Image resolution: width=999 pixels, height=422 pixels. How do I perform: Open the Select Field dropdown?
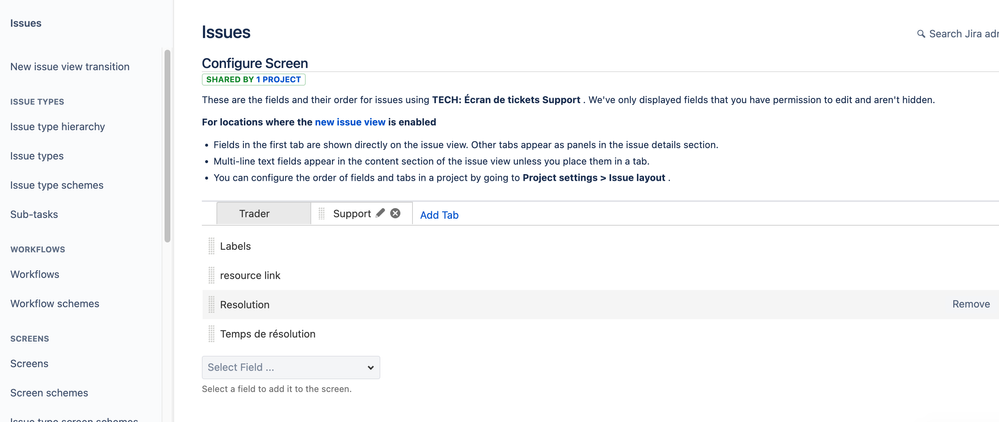pyautogui.click(x=291, y=367)
